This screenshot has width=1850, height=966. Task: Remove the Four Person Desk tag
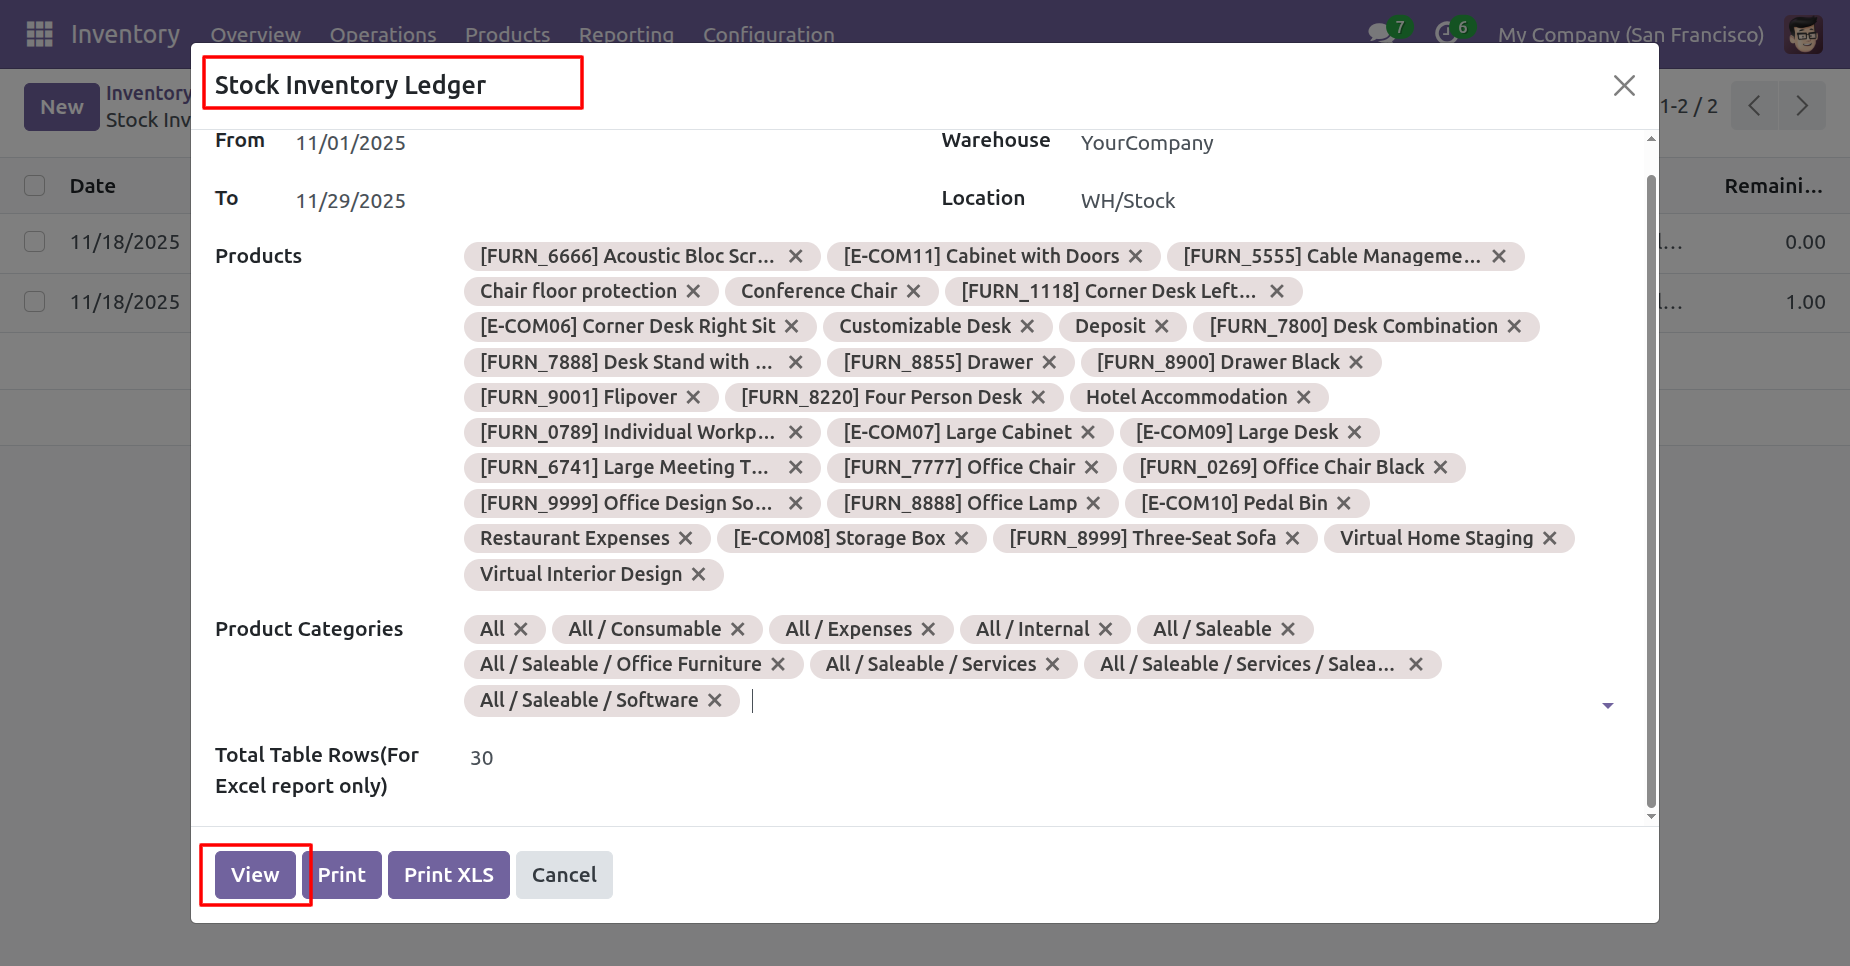point(1038,398)
